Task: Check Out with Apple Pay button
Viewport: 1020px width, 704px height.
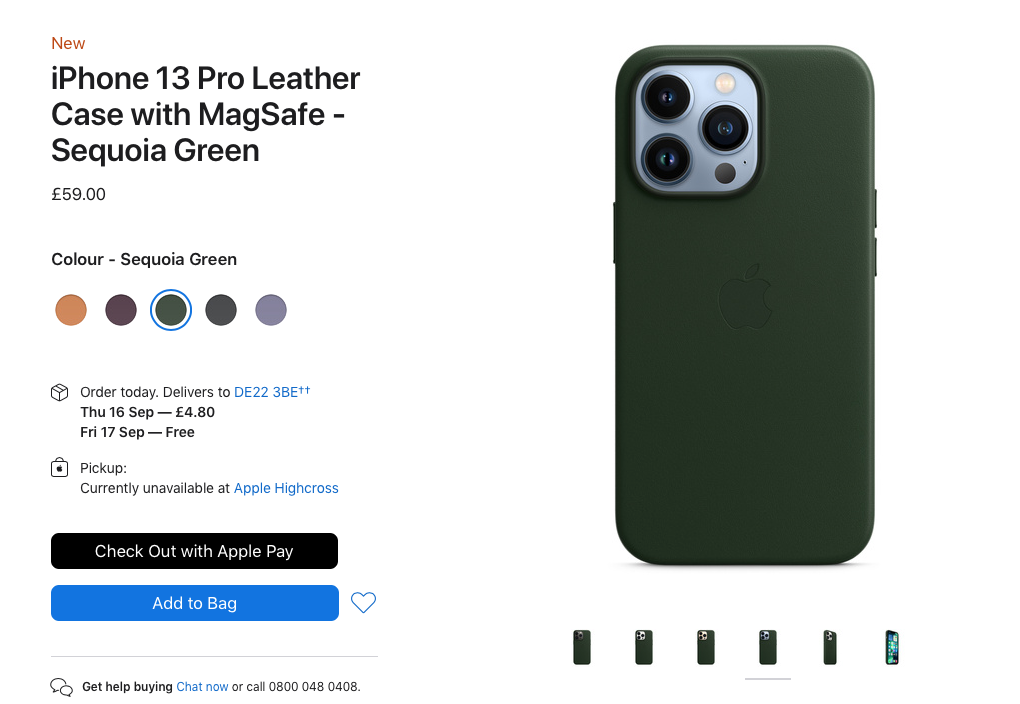Action: (x=195, y=551)
